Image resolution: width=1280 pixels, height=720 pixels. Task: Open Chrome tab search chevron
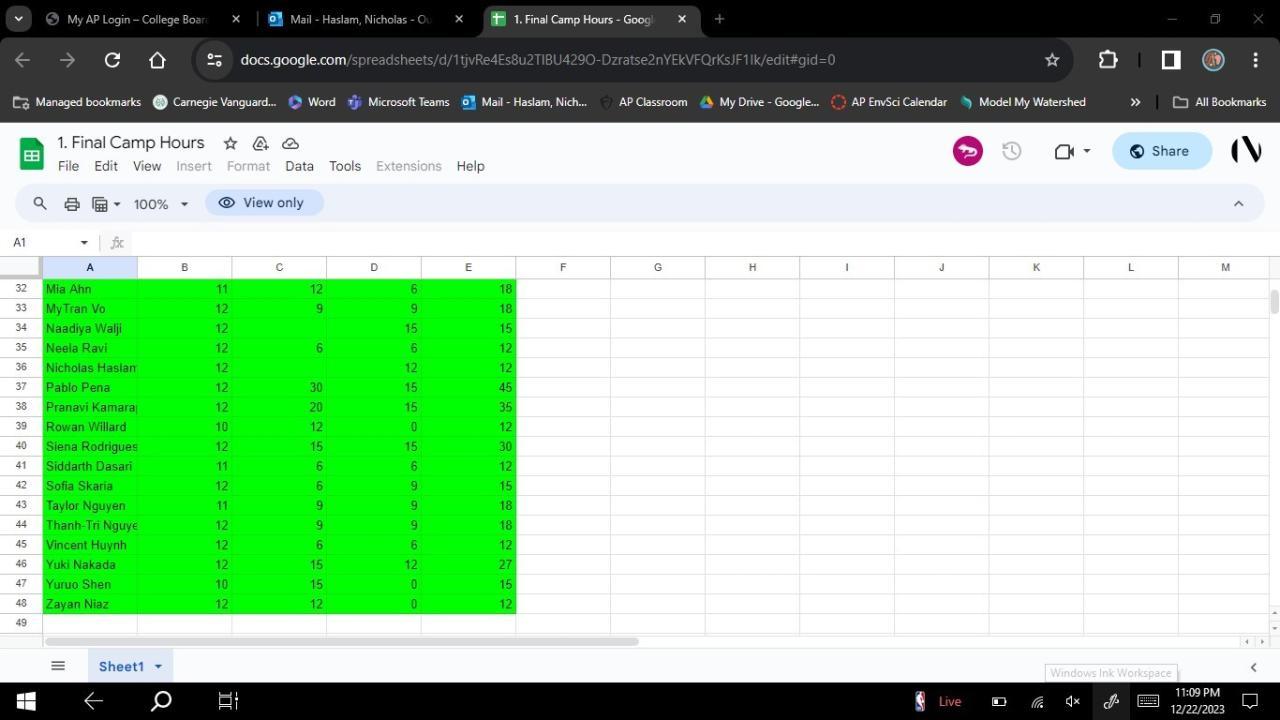coord(18,19)
